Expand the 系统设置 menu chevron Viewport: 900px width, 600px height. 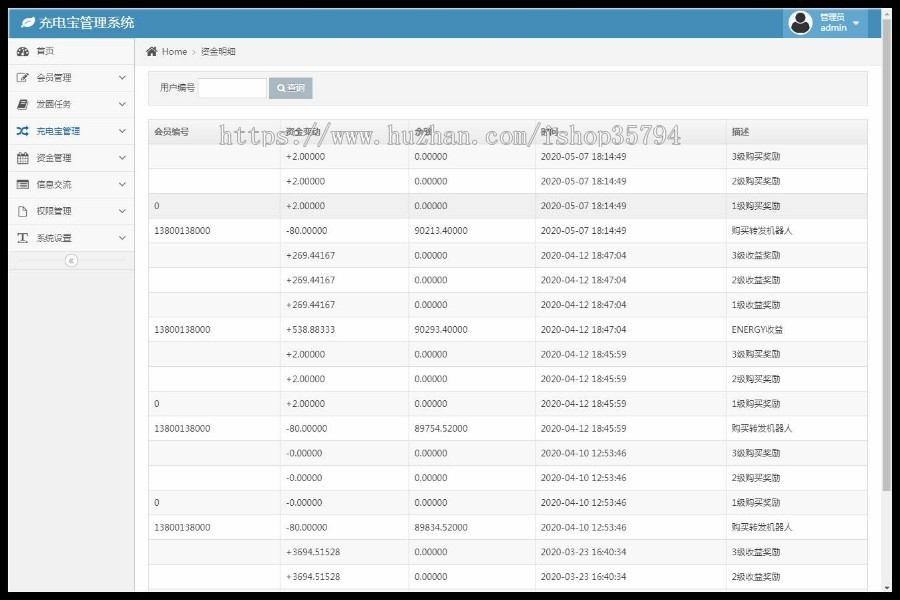click(122, 238)
